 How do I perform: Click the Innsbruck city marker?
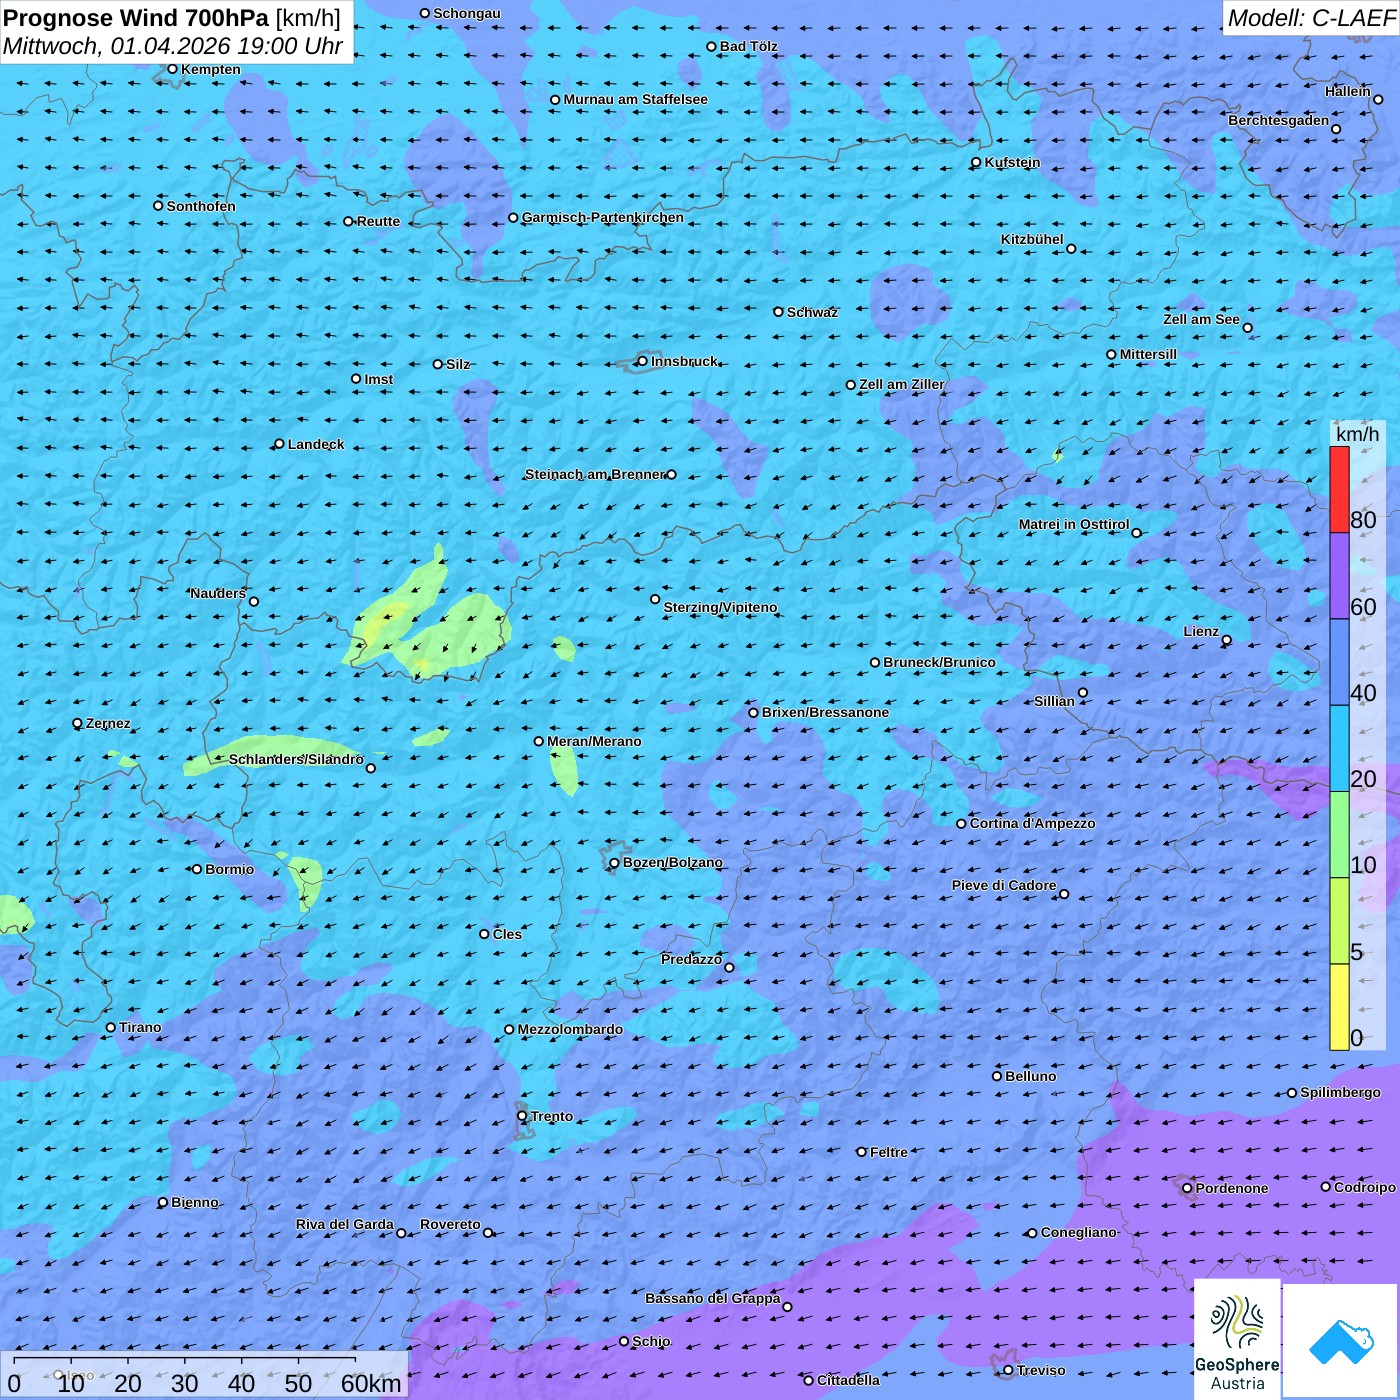[642, 361]
